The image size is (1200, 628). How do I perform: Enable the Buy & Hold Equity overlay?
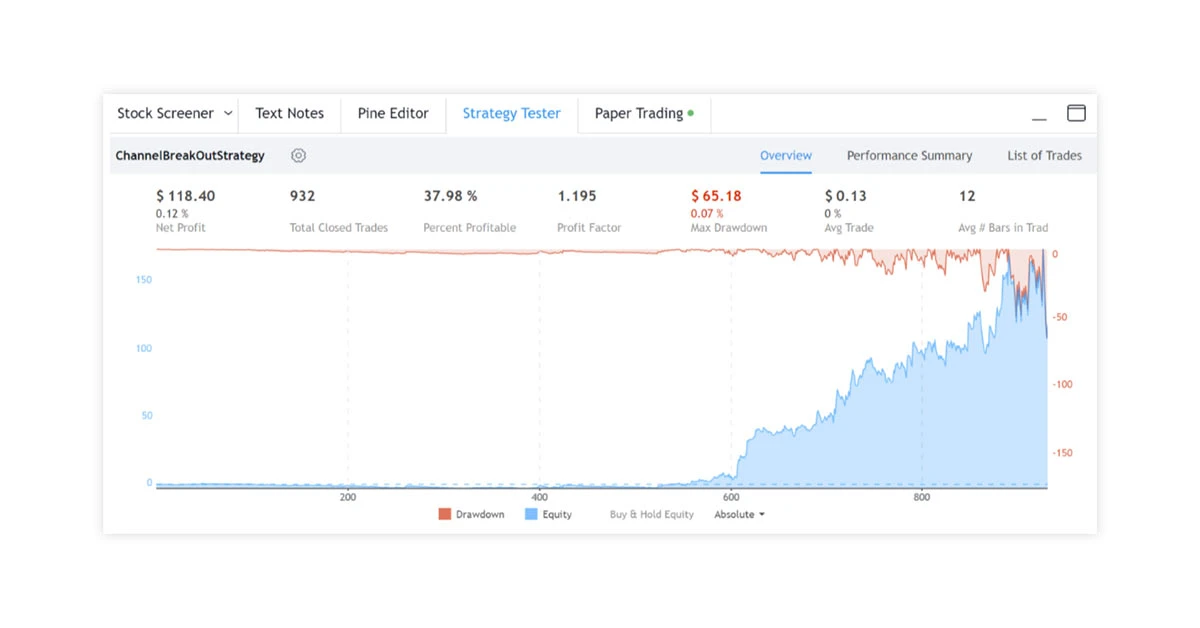[x=650, y=514]
